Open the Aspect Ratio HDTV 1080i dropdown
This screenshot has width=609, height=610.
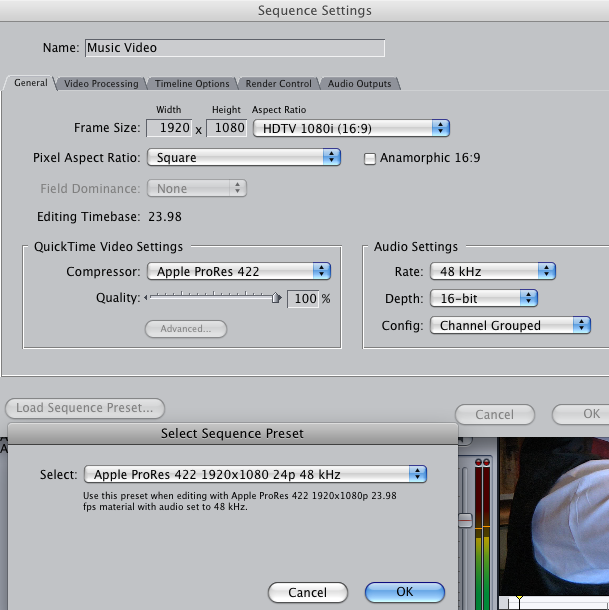pyautogui.click(x=351, y=128)
